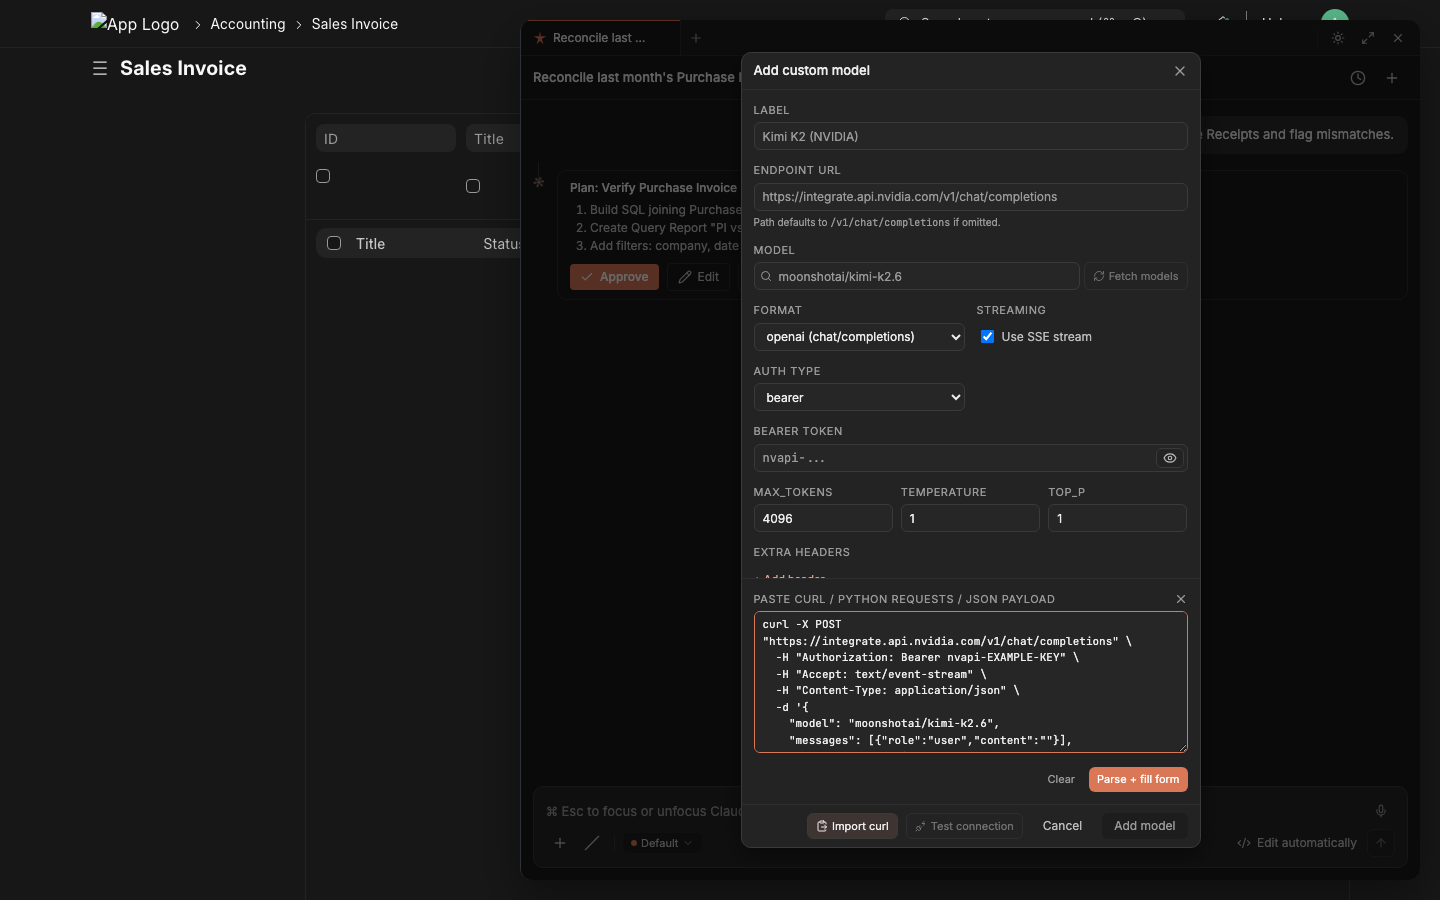Click the Sales Invoice page heading
The image size is (1440, 900).
point(183,68)
